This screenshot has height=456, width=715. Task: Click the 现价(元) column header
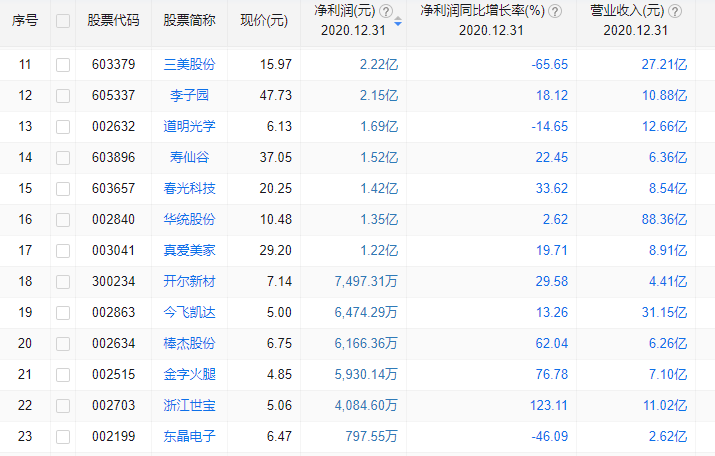pos(264,21)
